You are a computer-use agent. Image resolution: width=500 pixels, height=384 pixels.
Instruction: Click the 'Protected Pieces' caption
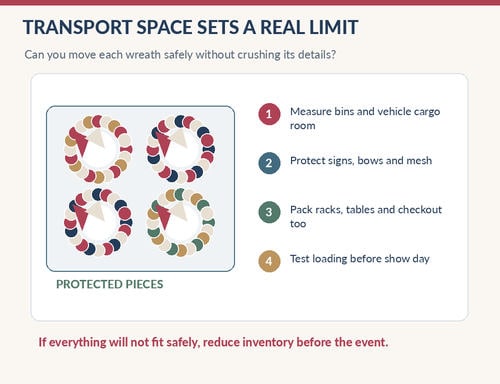click(x=110, y=284)
